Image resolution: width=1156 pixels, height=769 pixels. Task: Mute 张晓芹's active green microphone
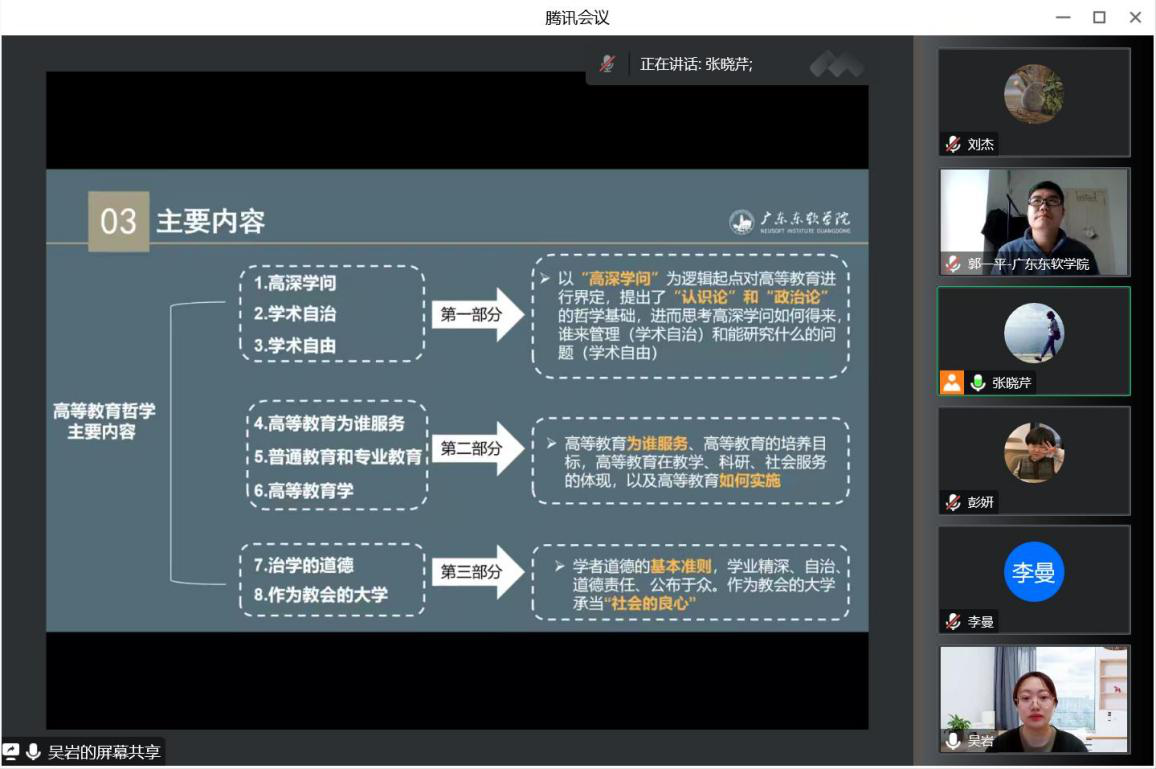click(977, 380)
